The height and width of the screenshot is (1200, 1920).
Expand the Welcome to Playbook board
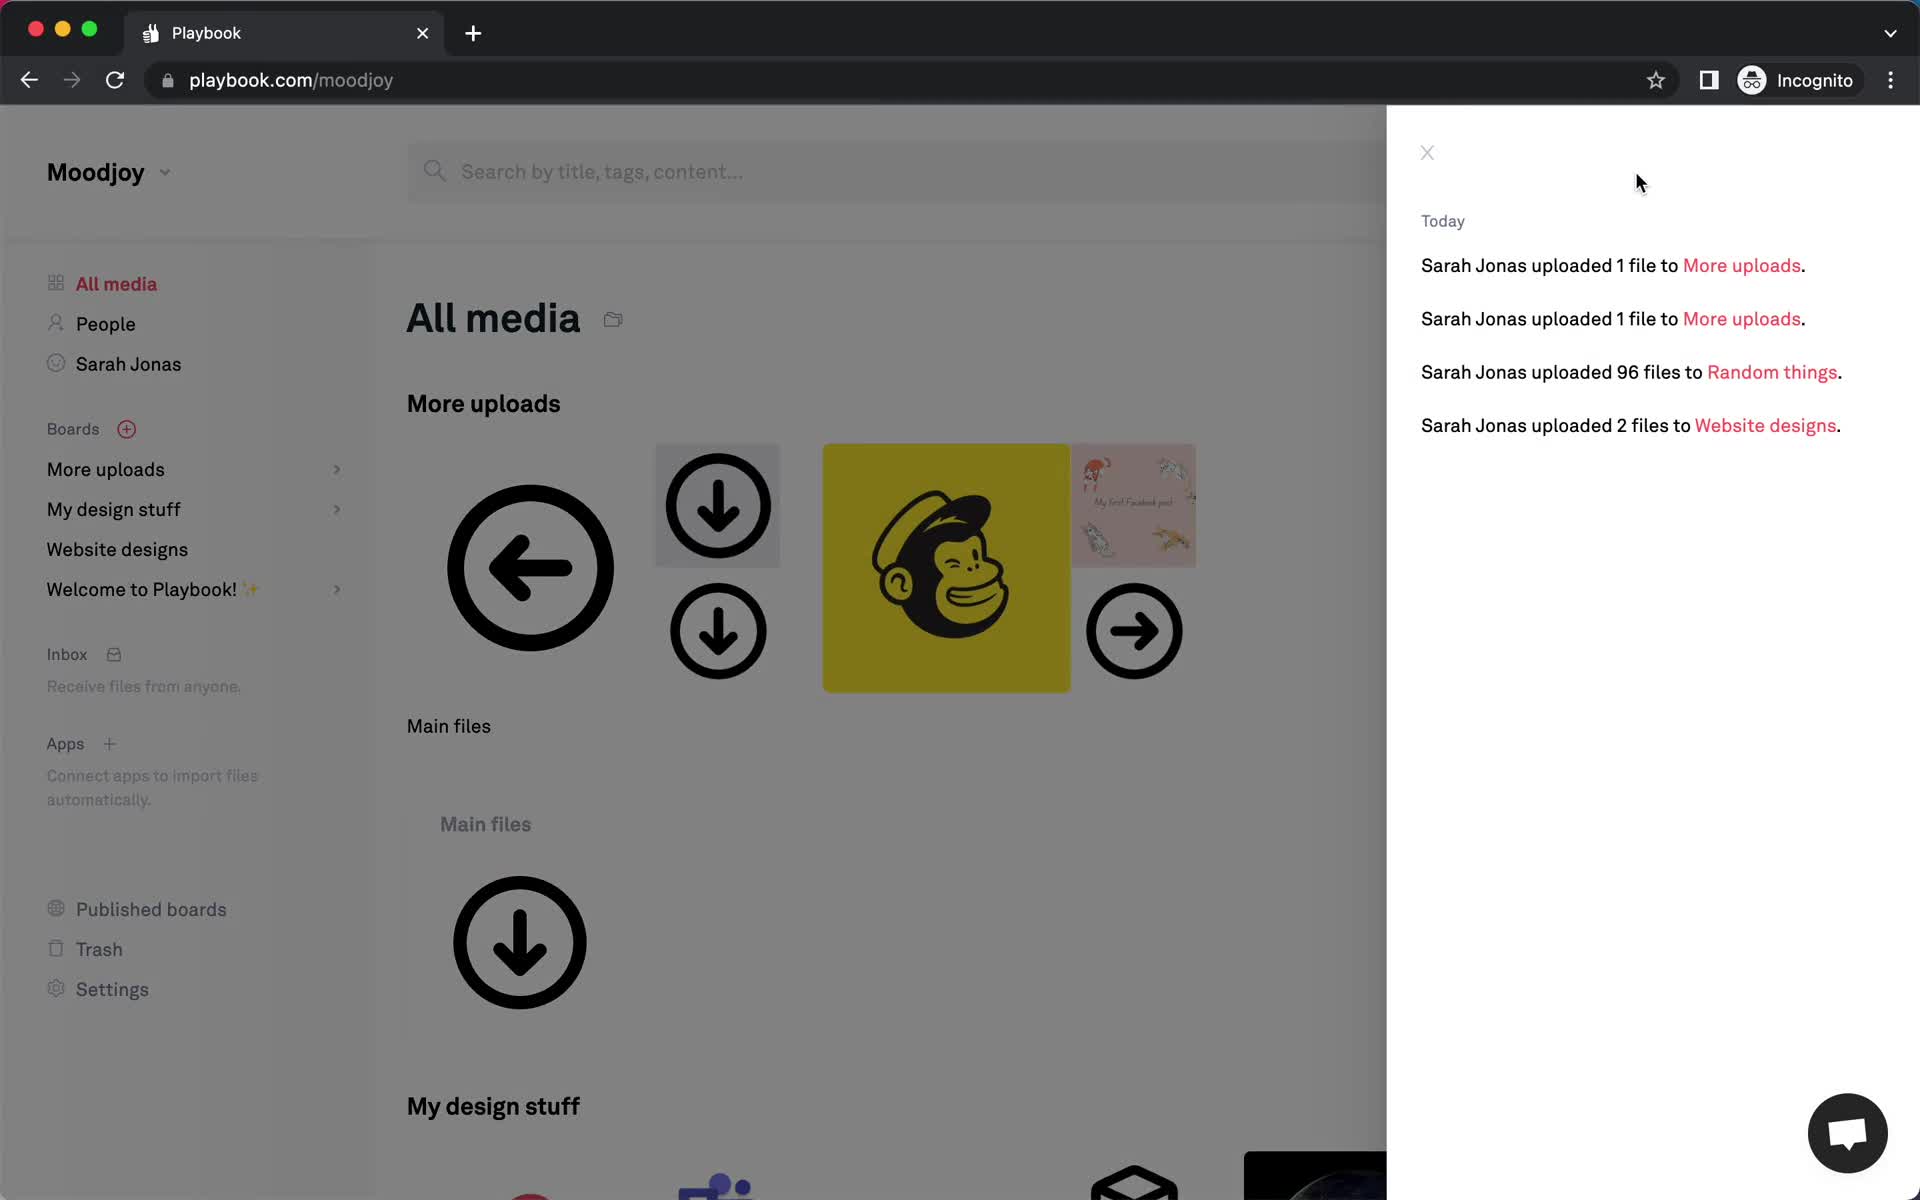(336, 589)
